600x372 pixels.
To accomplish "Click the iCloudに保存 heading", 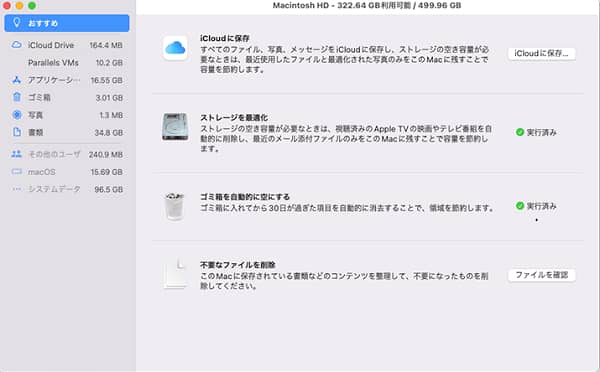I will point(225,38).
